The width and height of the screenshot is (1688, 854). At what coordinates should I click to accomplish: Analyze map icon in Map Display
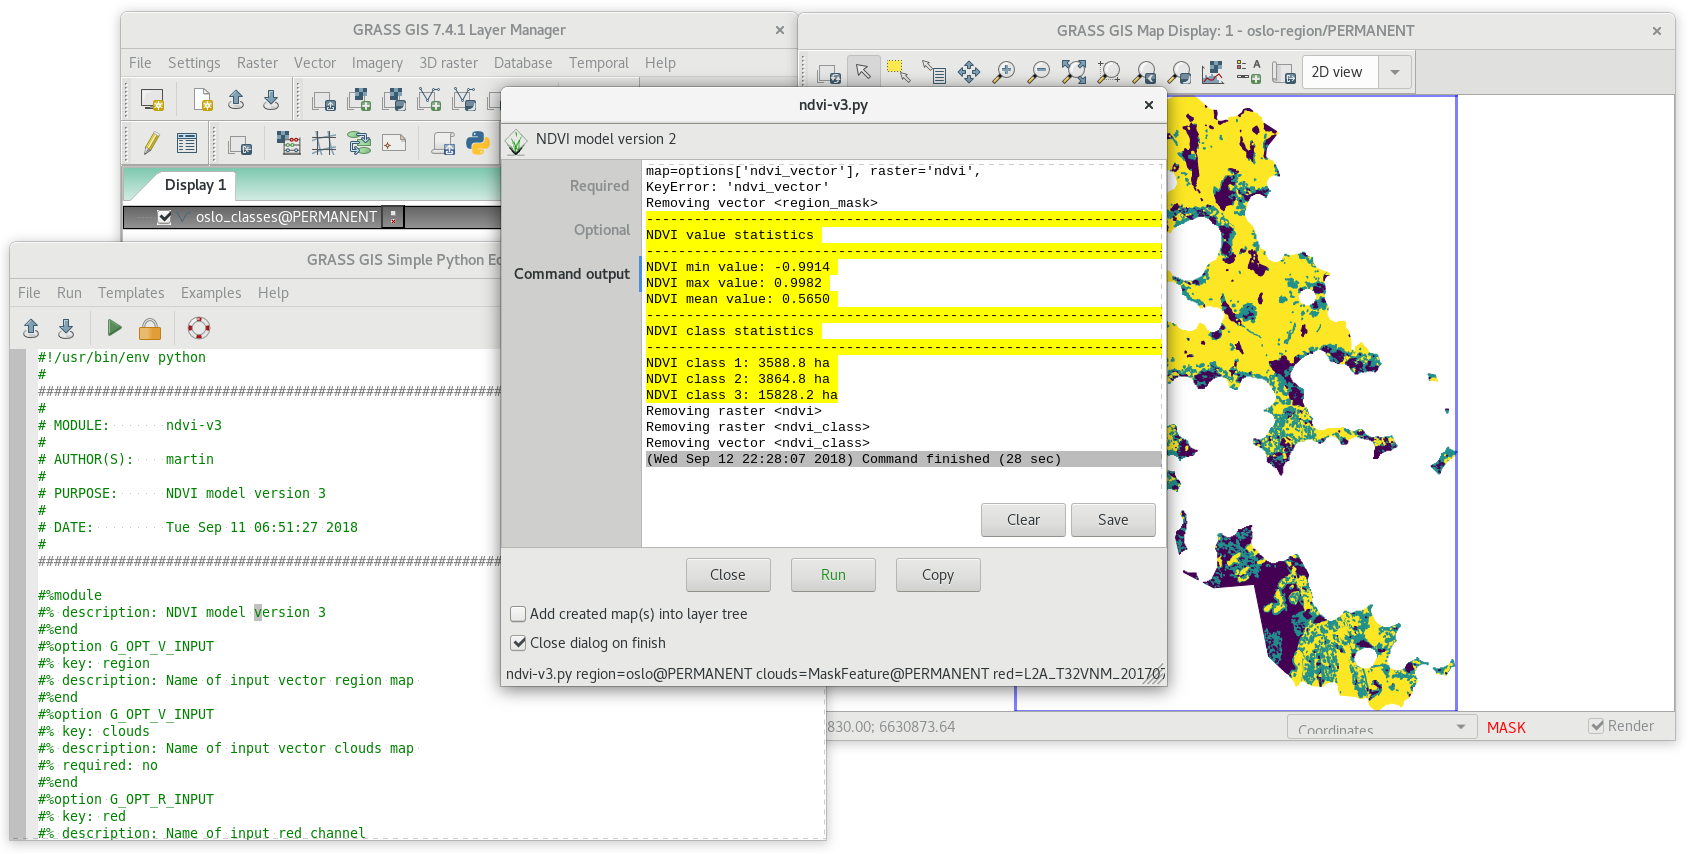pos(1213,71)
